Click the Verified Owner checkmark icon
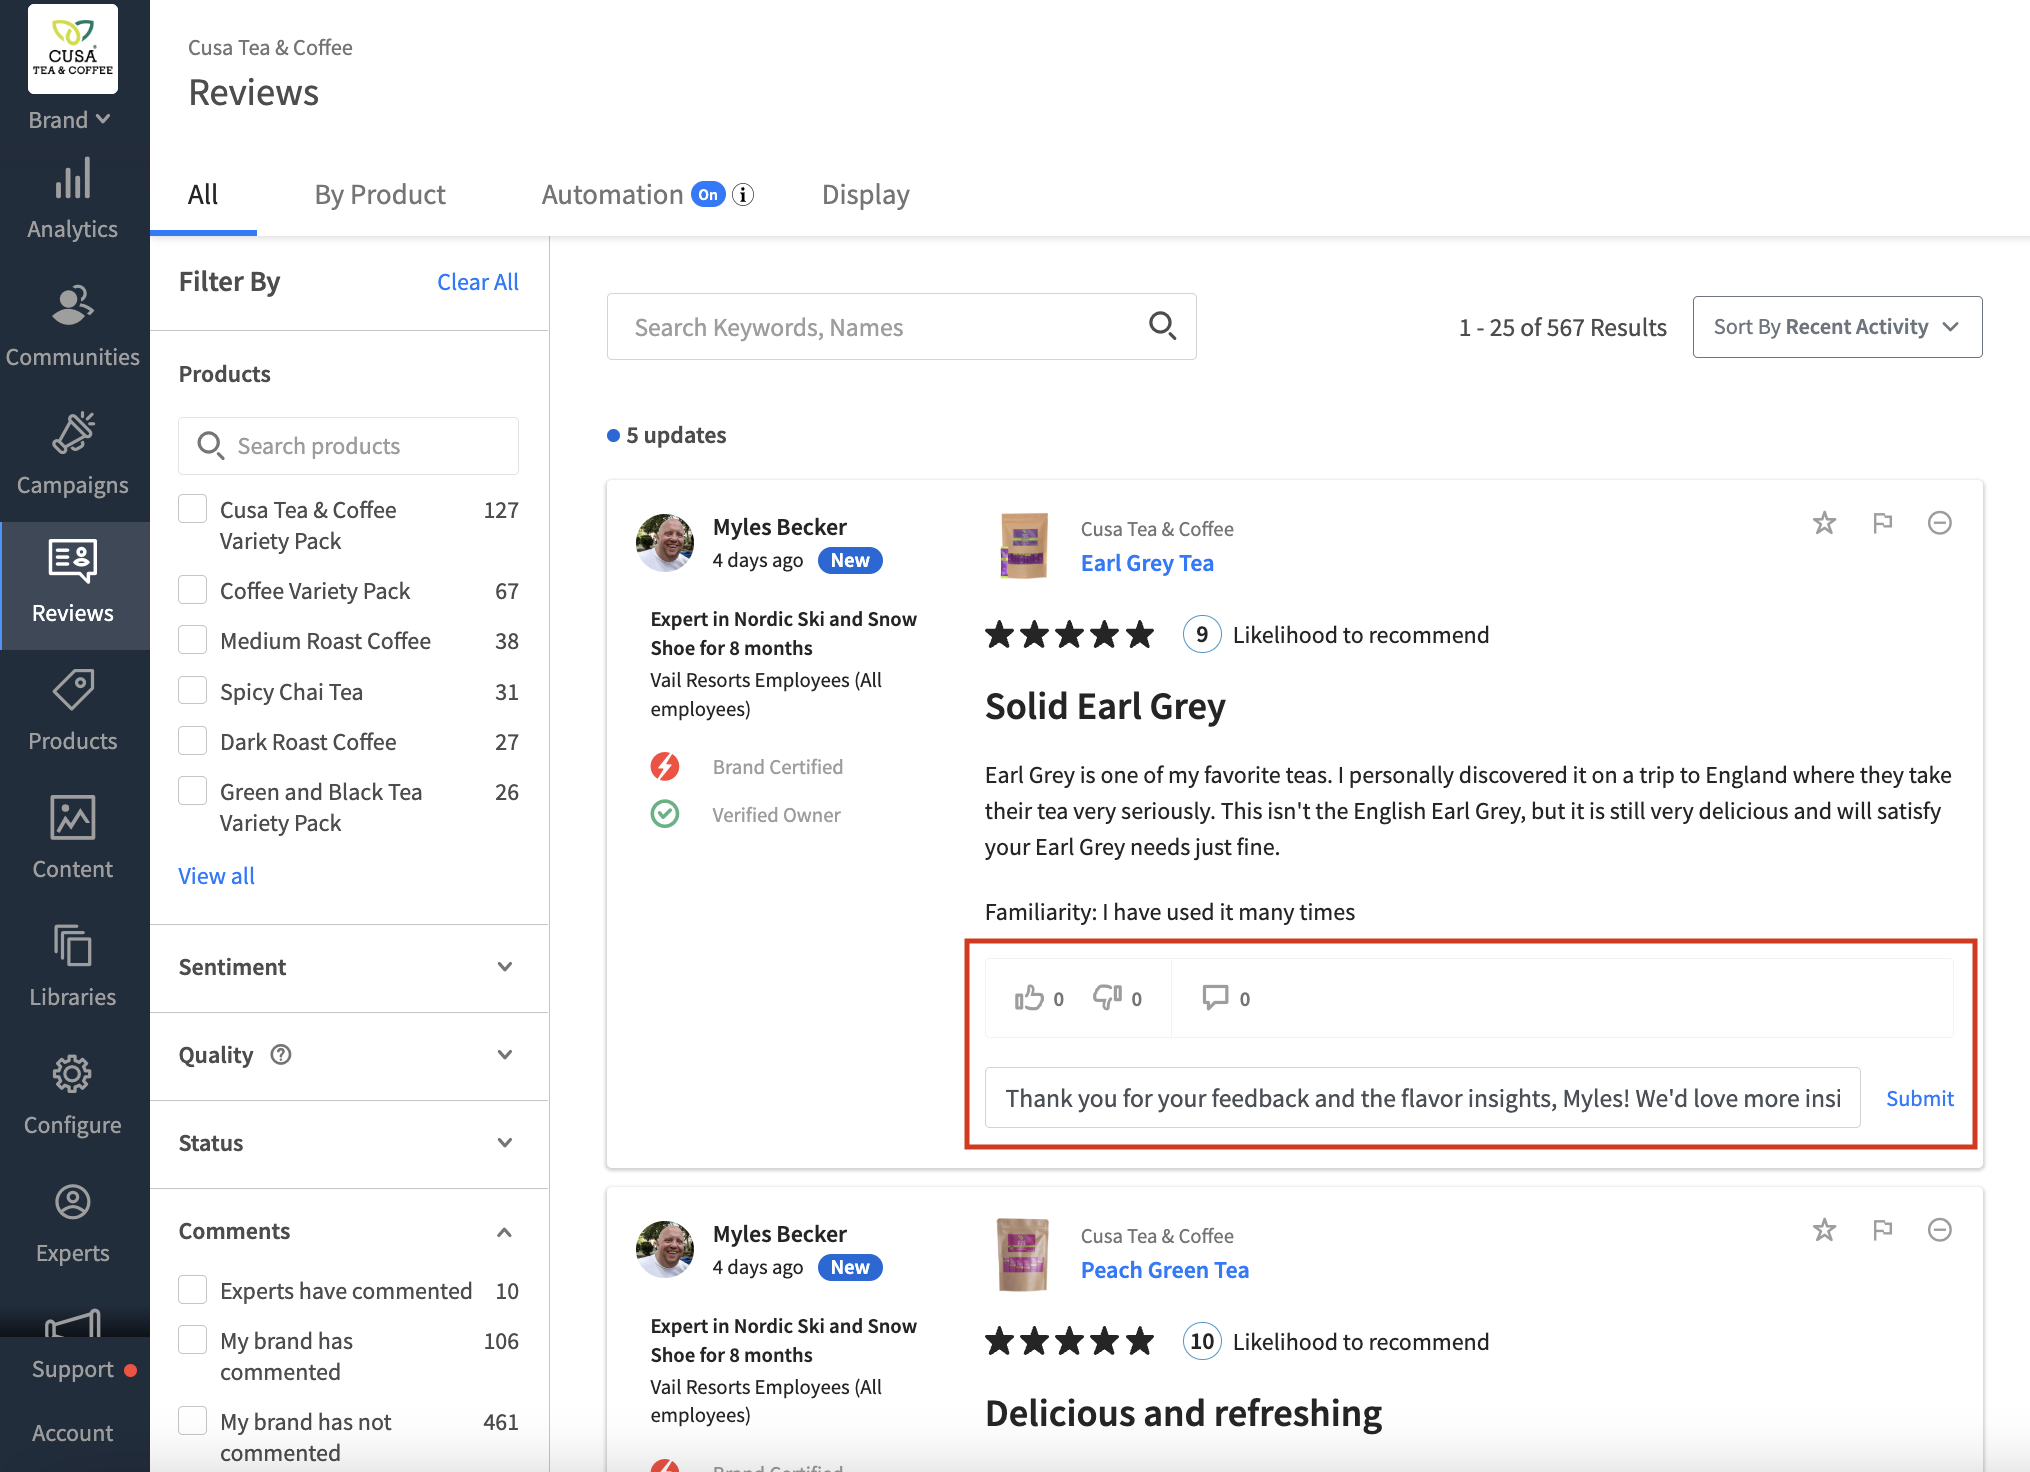 (x=665, y=814)
